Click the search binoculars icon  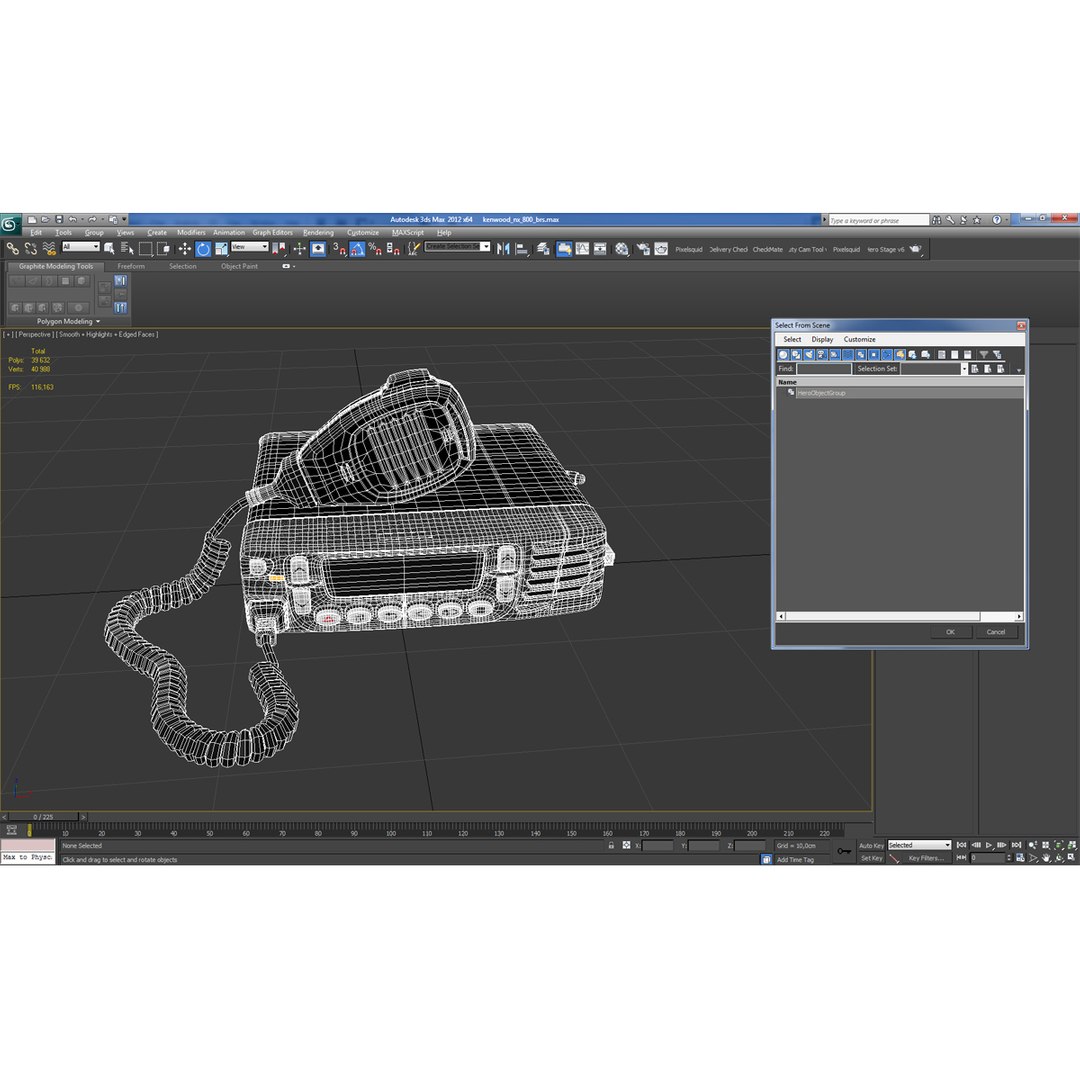click(x=936, y=220)
